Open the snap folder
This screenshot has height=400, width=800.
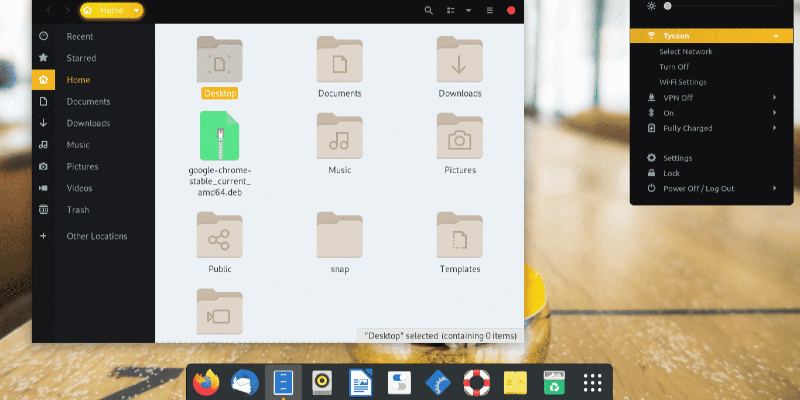tap(340, 235)
